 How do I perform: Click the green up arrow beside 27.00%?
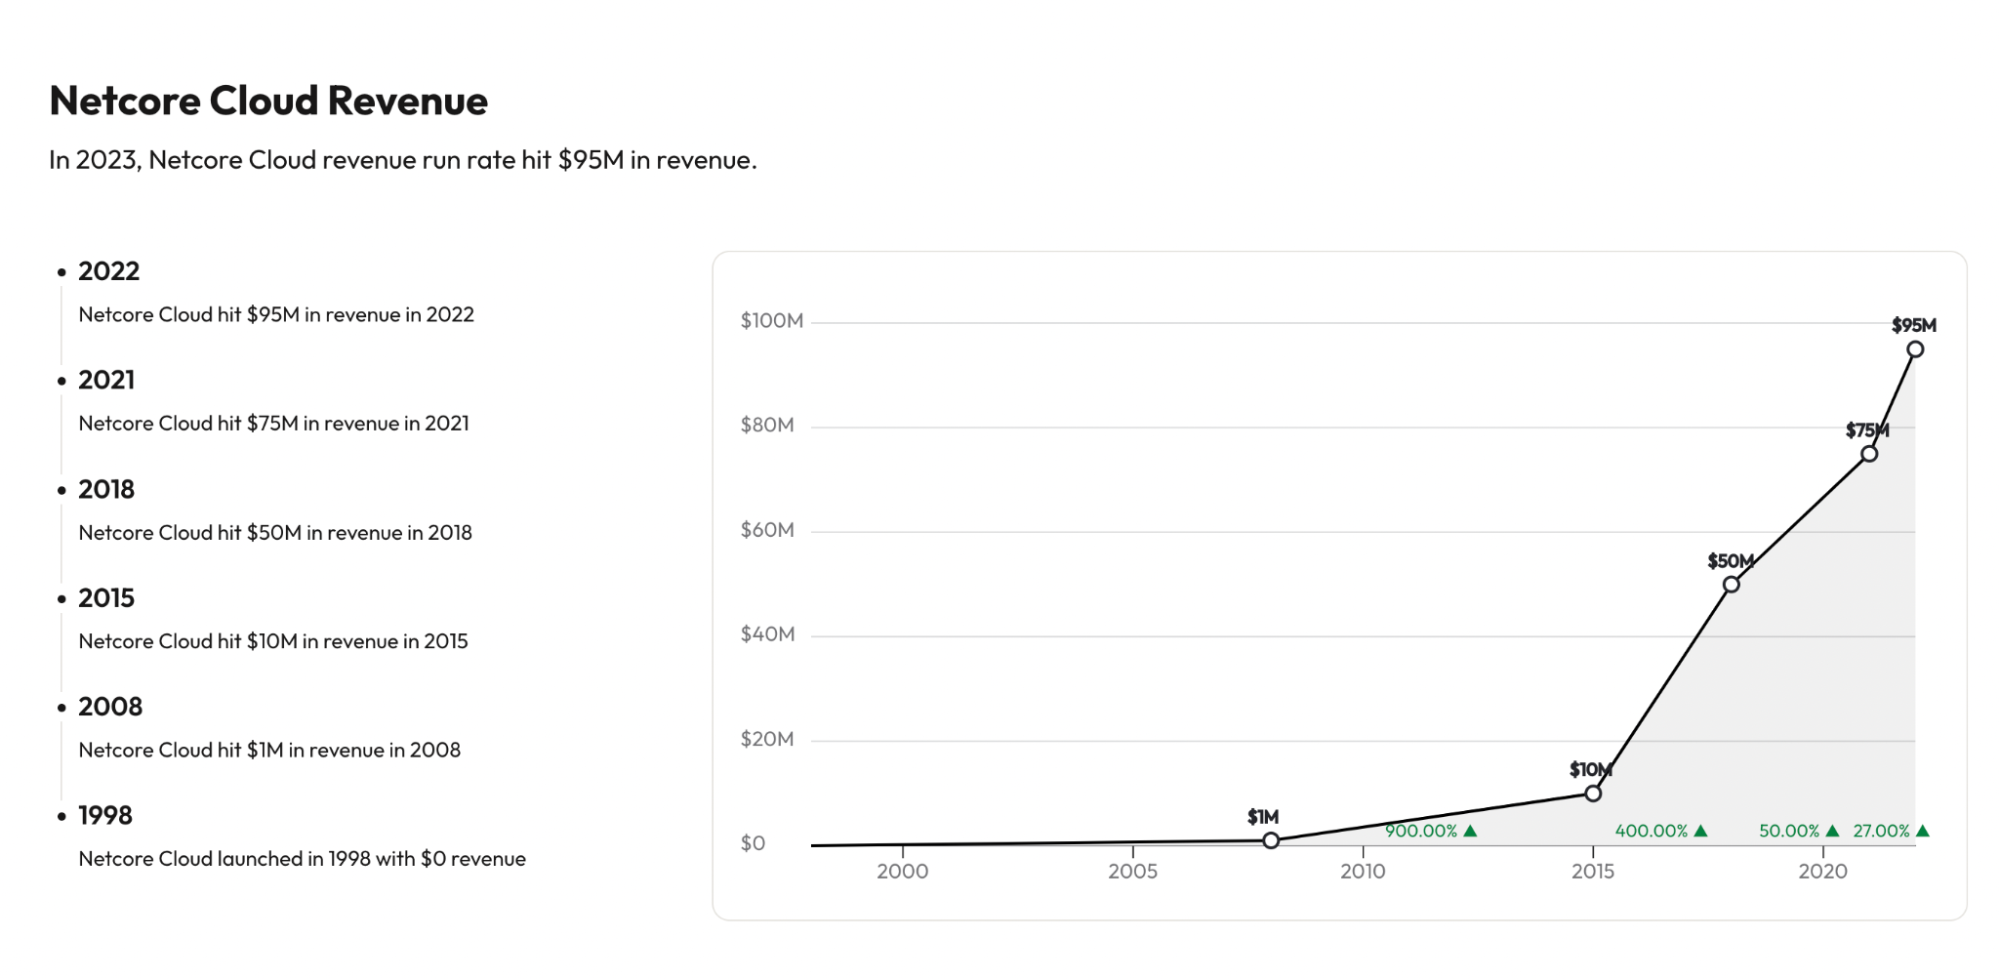(x=1923, y=831)
